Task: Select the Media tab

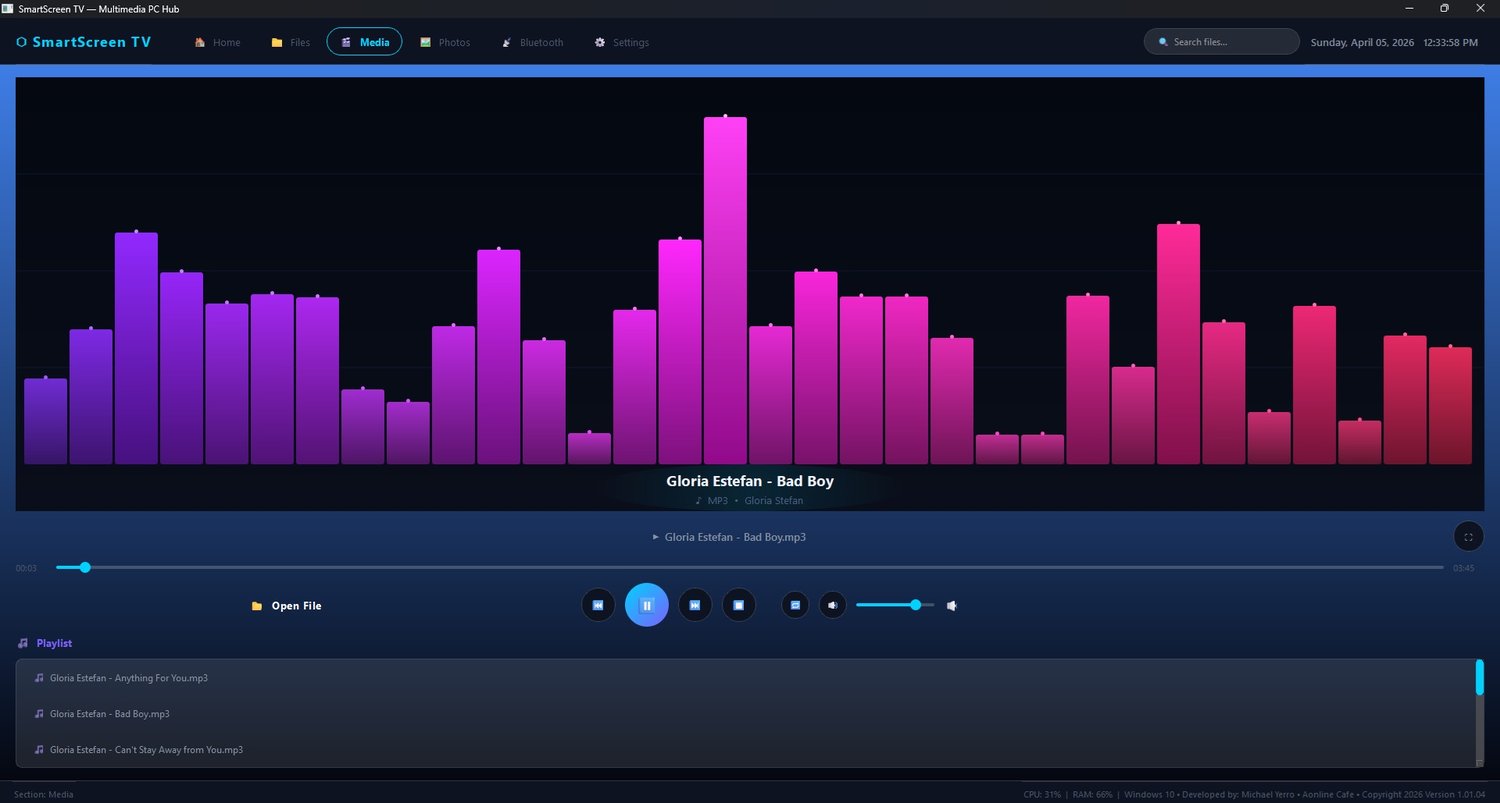Action: (364, 42)
